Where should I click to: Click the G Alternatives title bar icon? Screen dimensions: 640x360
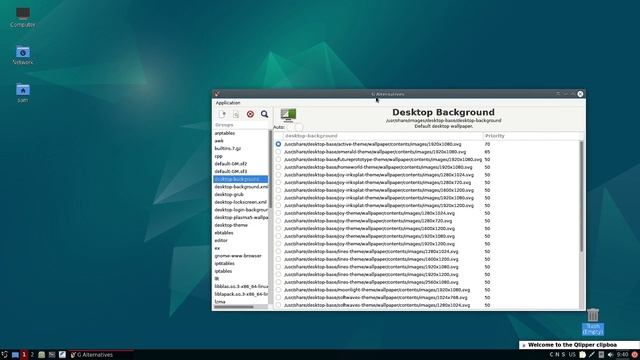tap(217, 94)
